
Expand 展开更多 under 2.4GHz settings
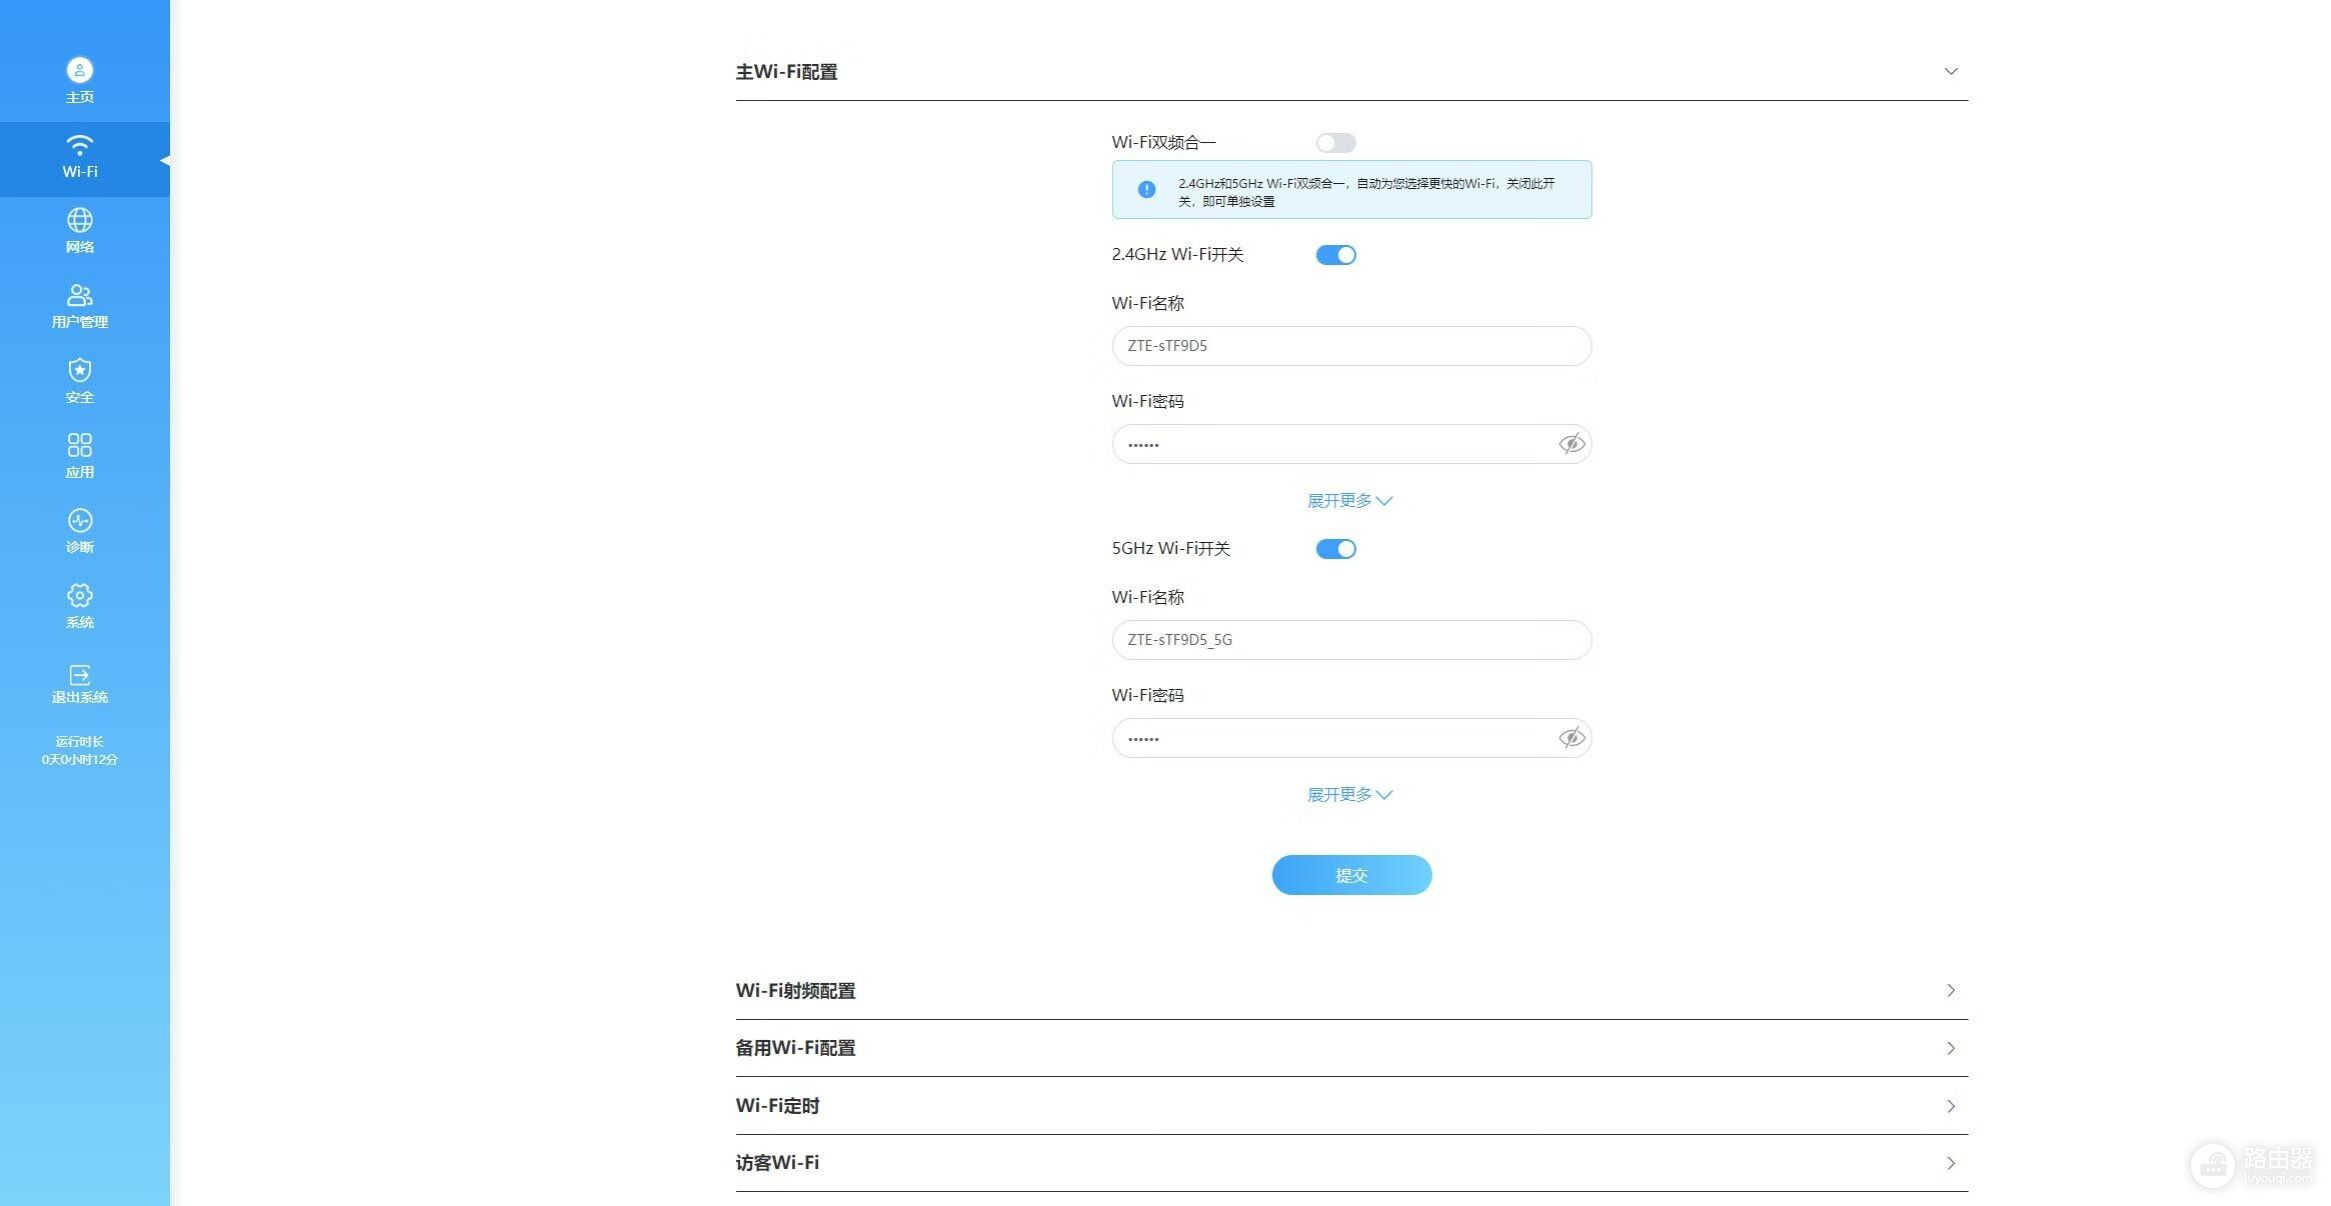(x=1350, y=500)
